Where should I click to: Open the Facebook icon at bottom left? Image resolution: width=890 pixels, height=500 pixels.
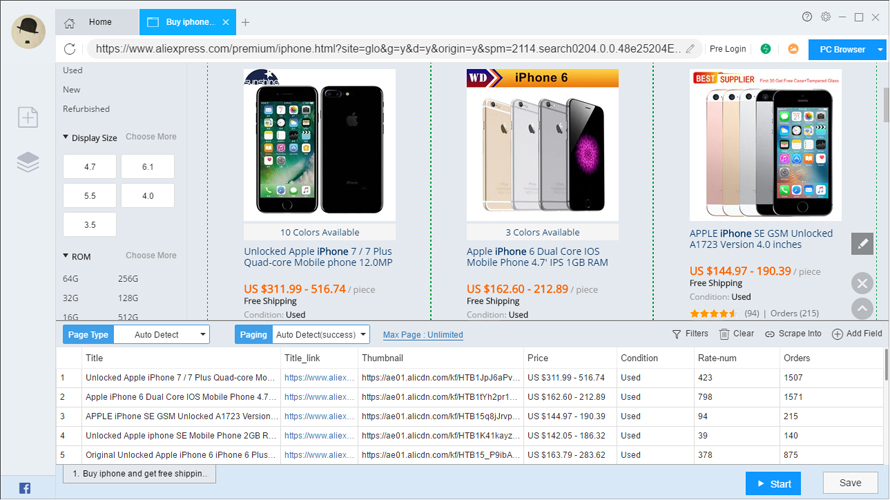25,488
